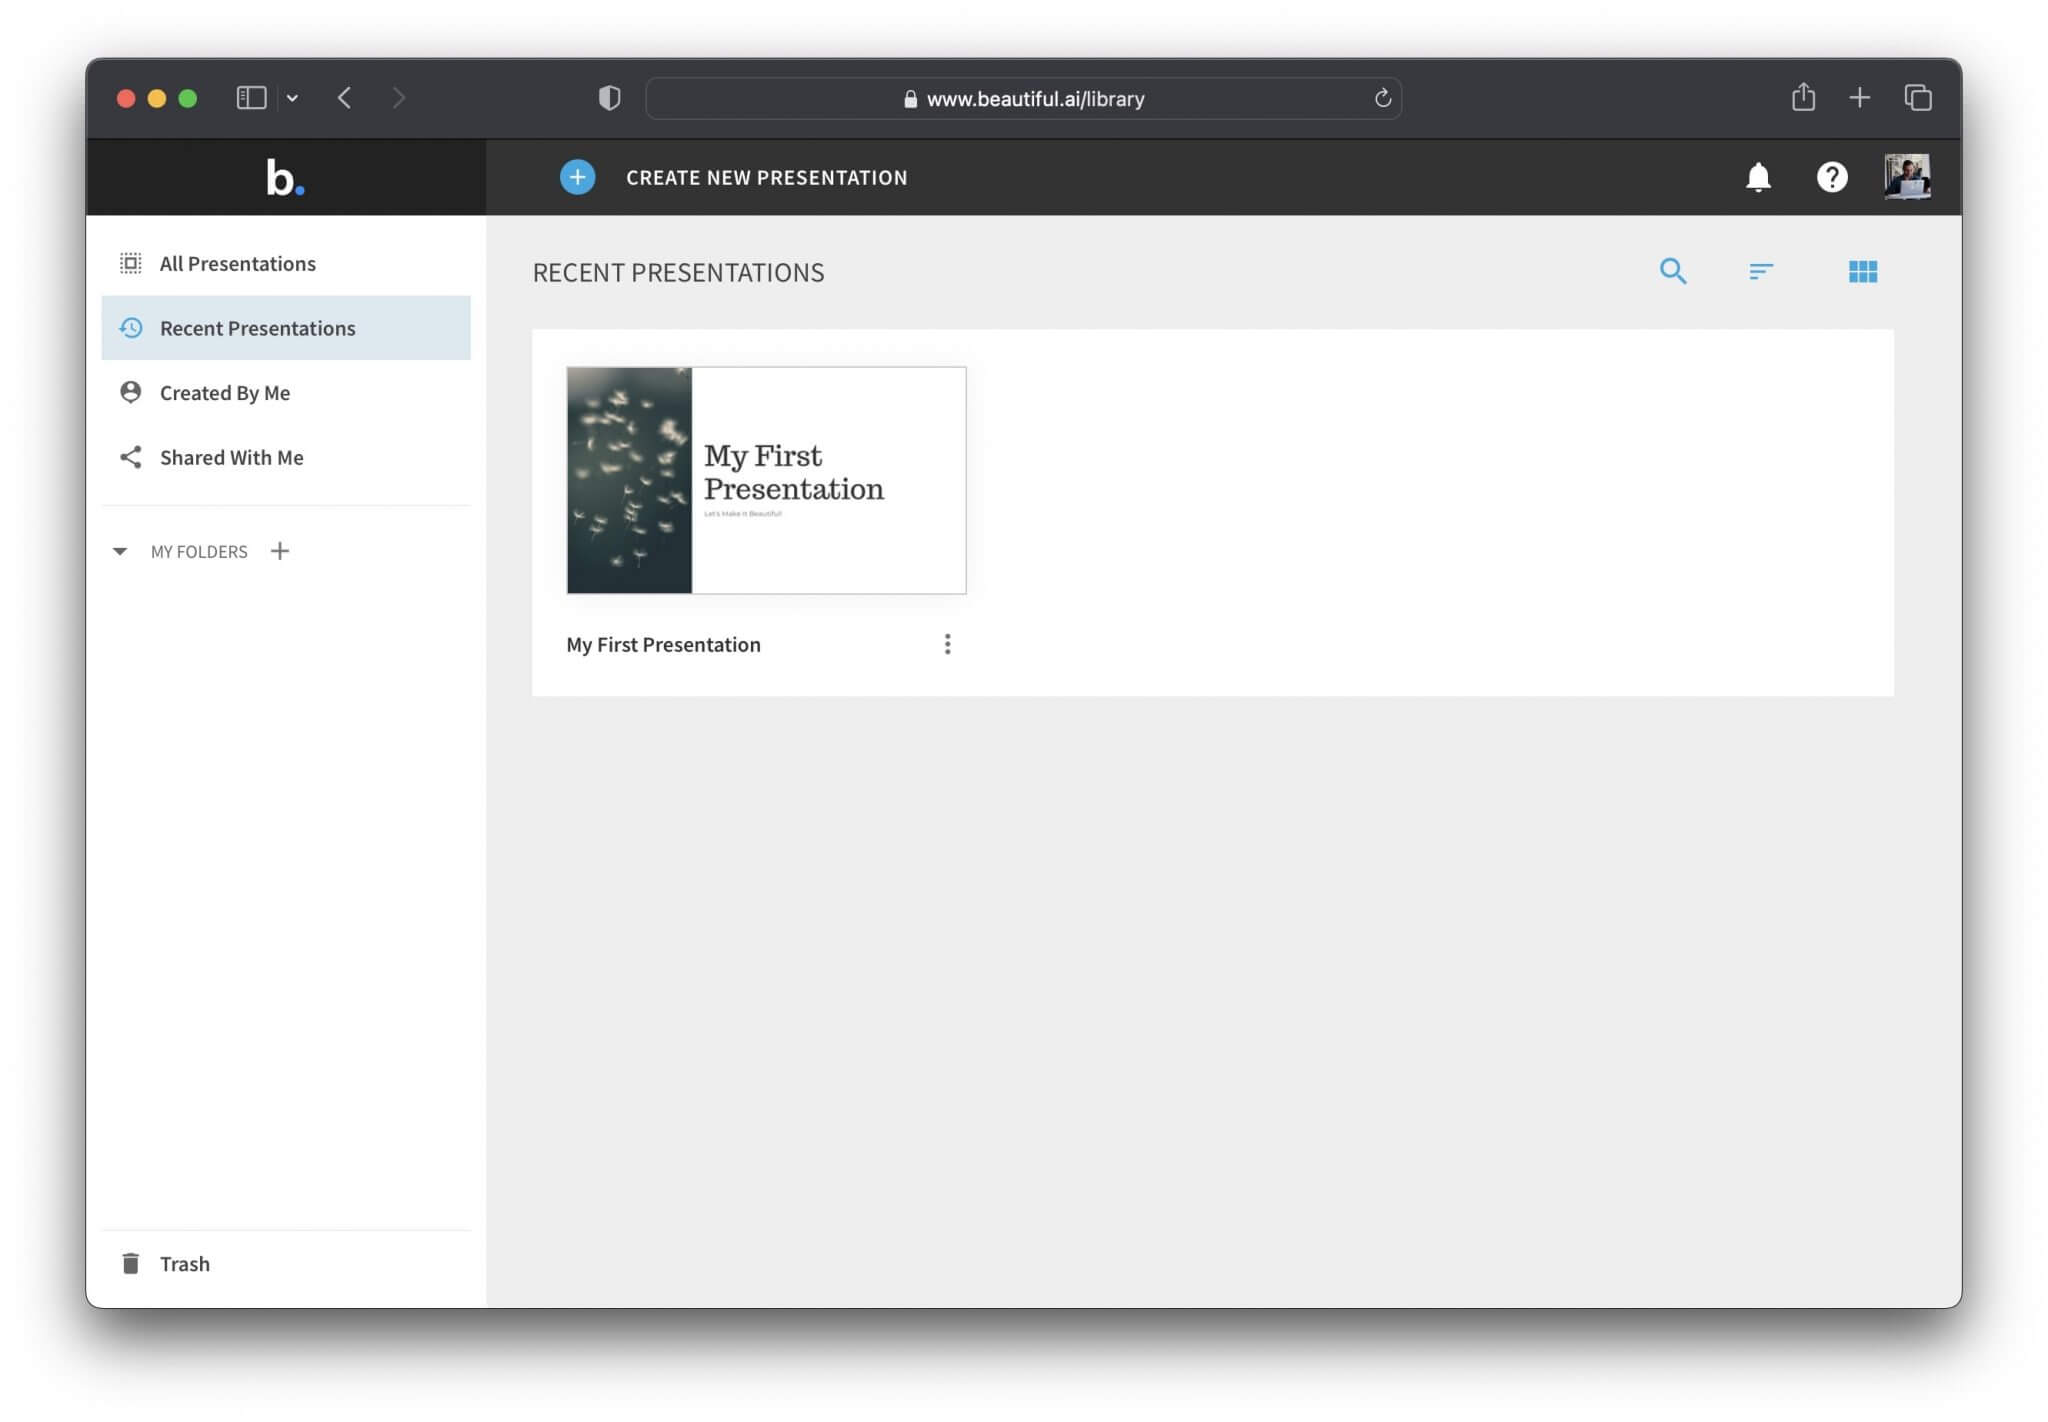This screenshot has height=1422, width=2048.
Task: Open the browser tab overview chevron
Action: click(x=293, y=97)
